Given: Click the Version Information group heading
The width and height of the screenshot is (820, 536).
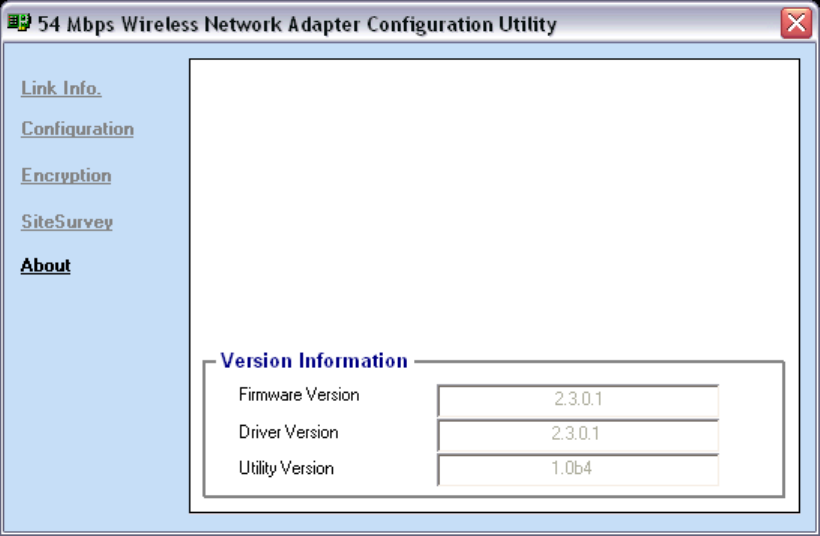Looking at the screenshot, I should pyautogui.click(x=314, y=361).
